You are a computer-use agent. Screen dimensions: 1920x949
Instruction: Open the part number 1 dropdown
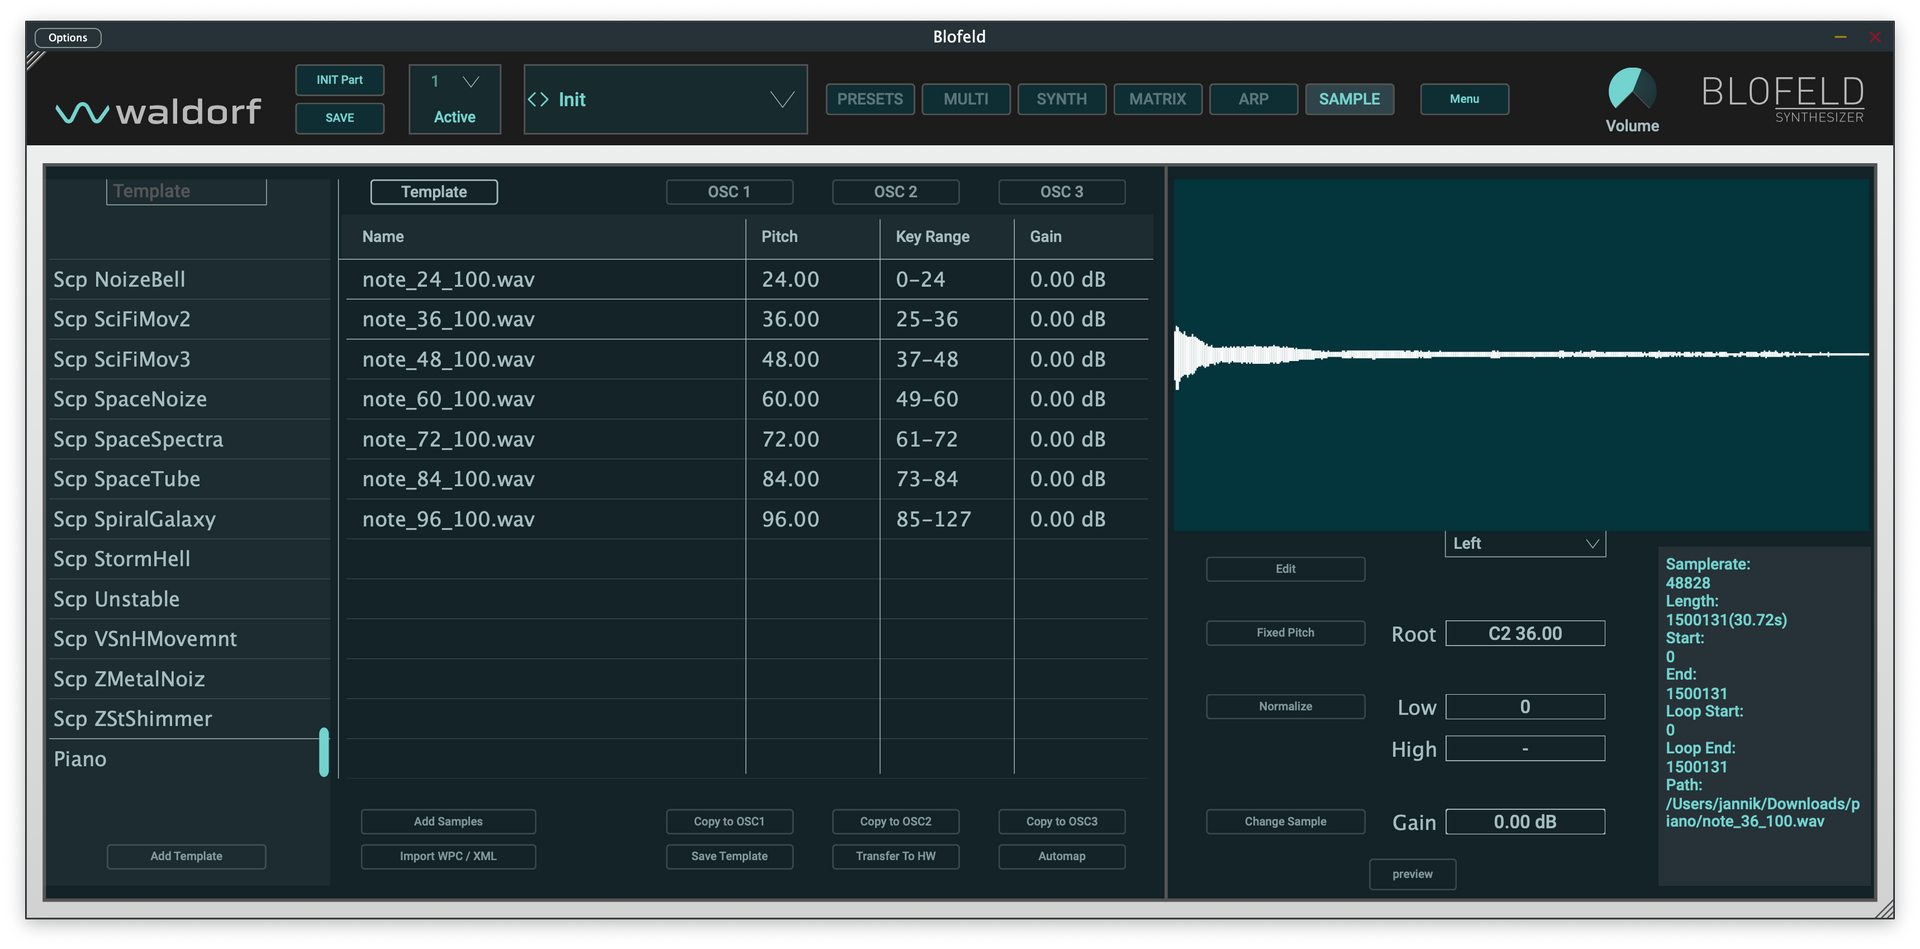point(455,81)
